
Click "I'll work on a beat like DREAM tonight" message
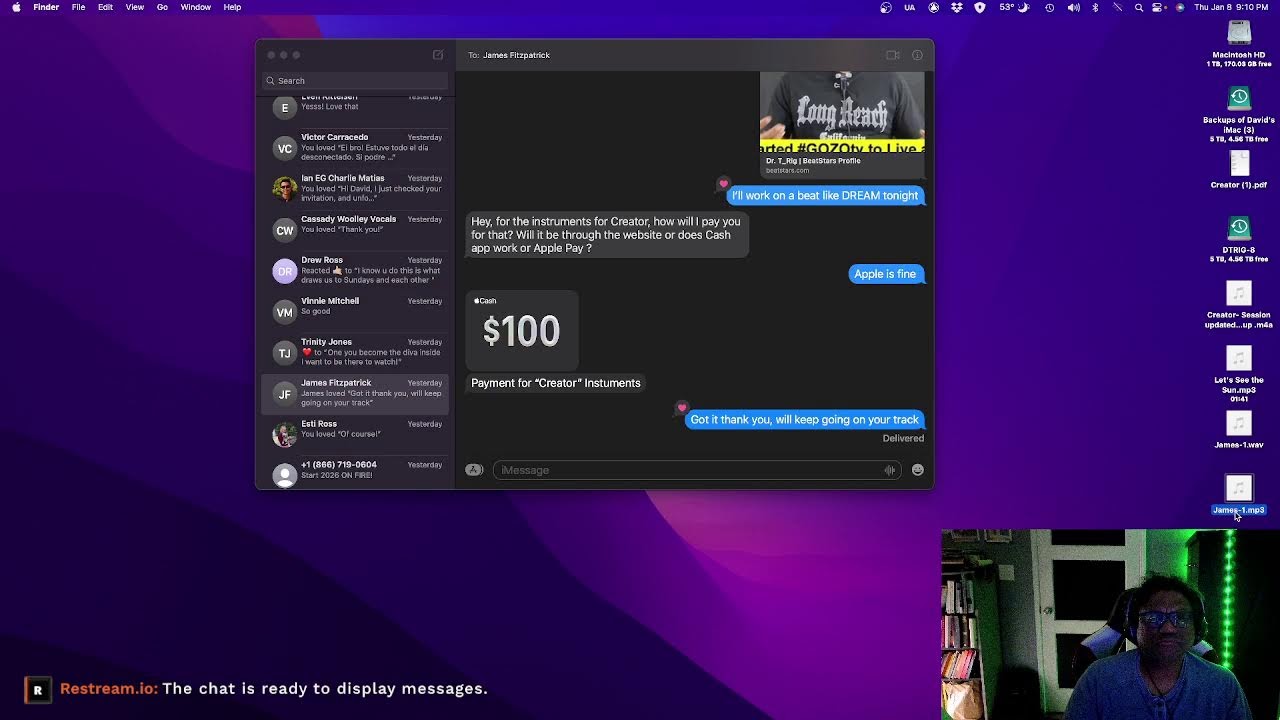click(825, 196)
